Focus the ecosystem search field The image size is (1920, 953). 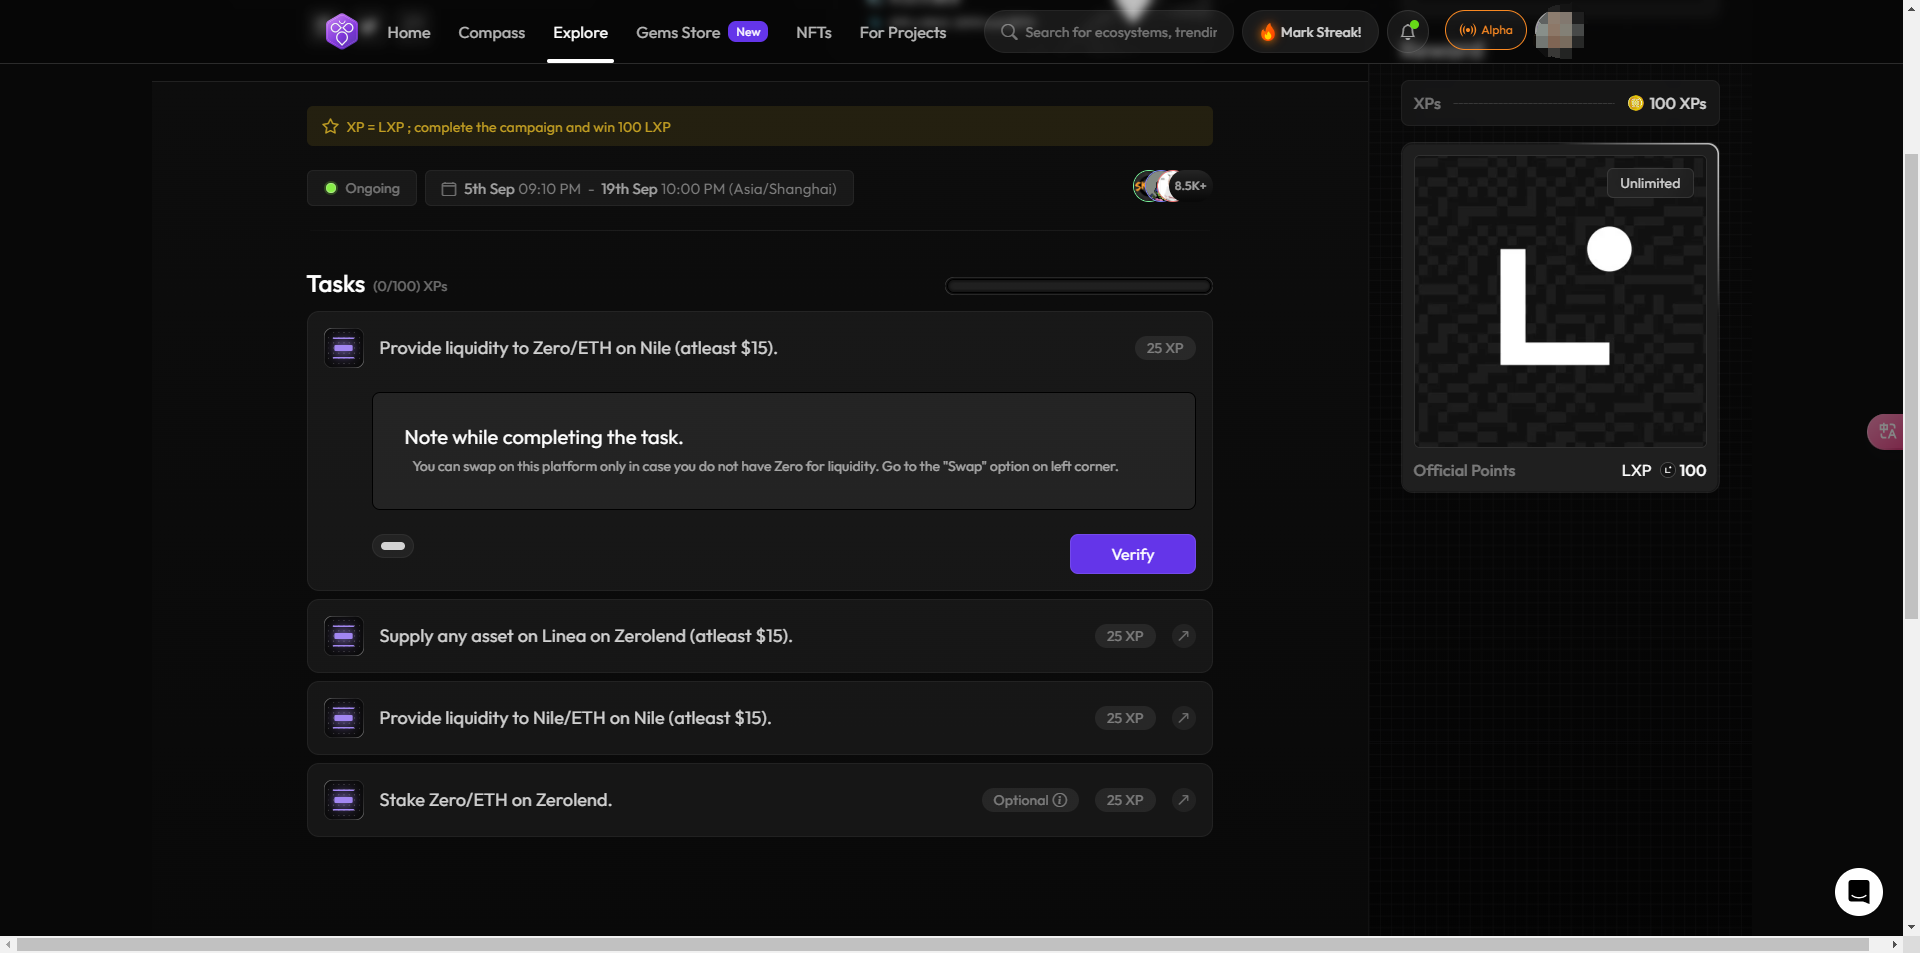[1119, 32]
